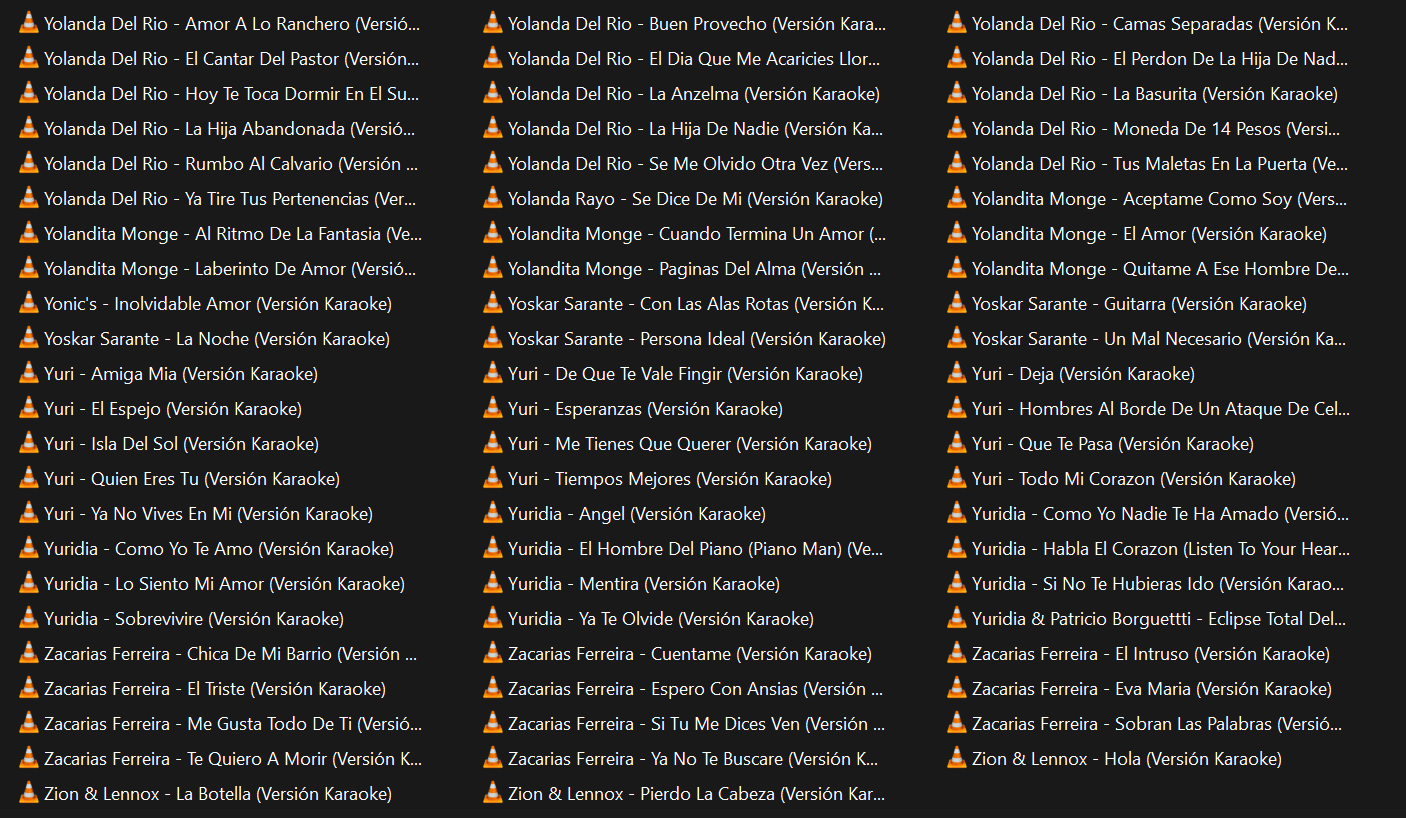1406x818 pixels.
Task: Select file Yuri - Ya No Vives En Mi
Action: (196, 513)
